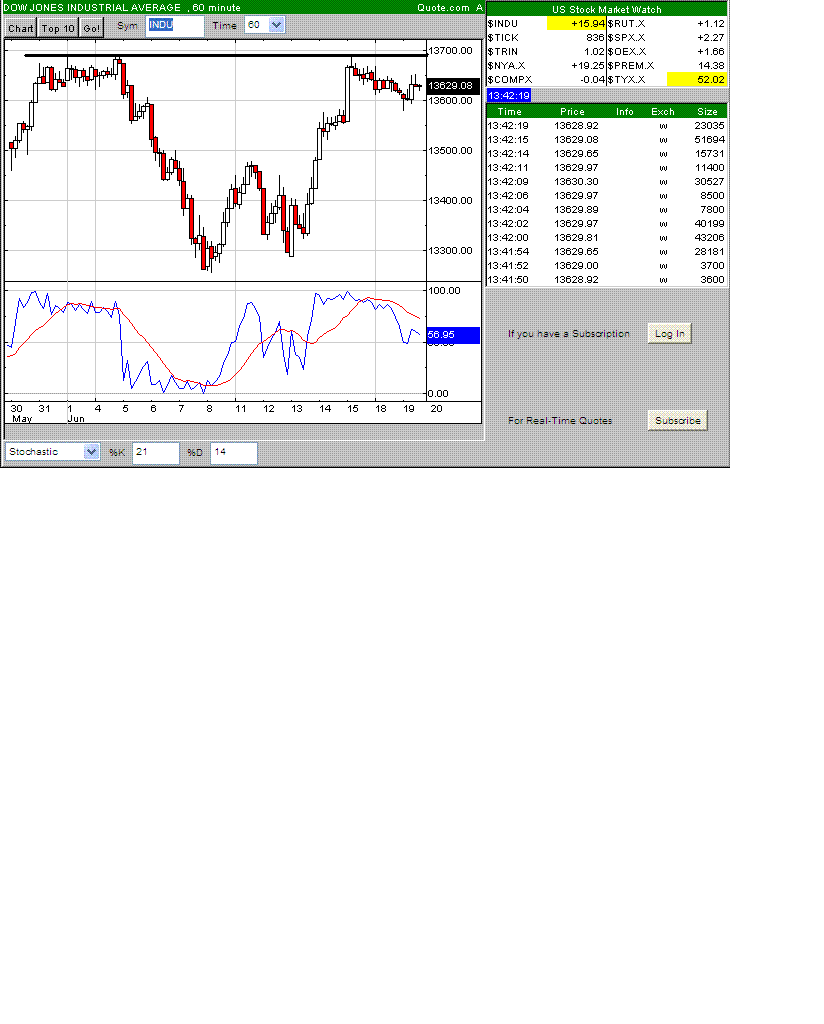Screen dimensions: 824x1024
Task: Click the date label 15 on axis
Action: coord(353,409)
